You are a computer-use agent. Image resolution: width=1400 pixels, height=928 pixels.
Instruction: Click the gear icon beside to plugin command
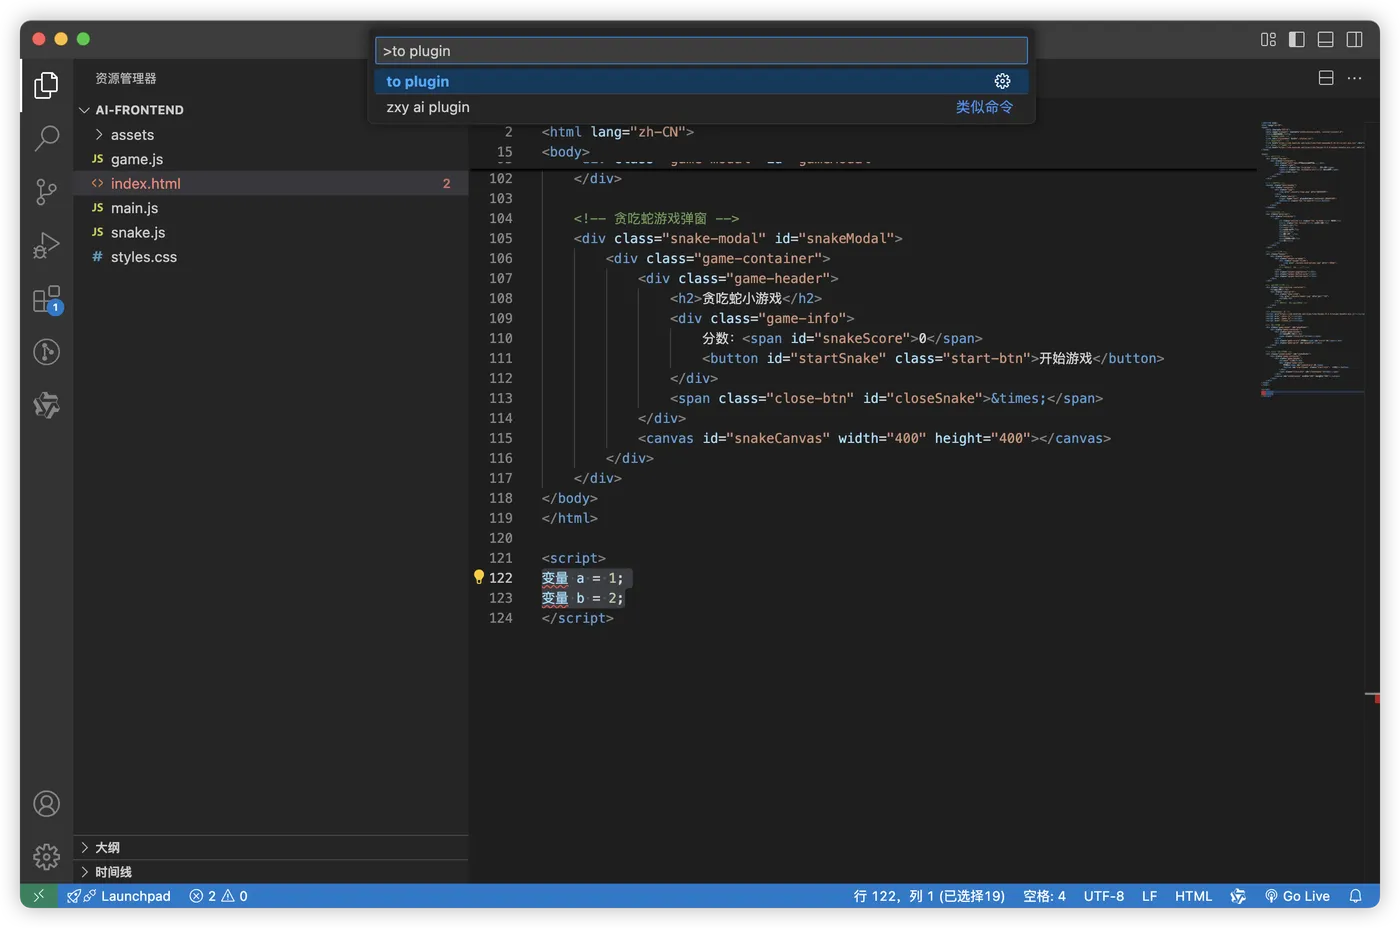pyautogui.click(x=1002, y=81)
